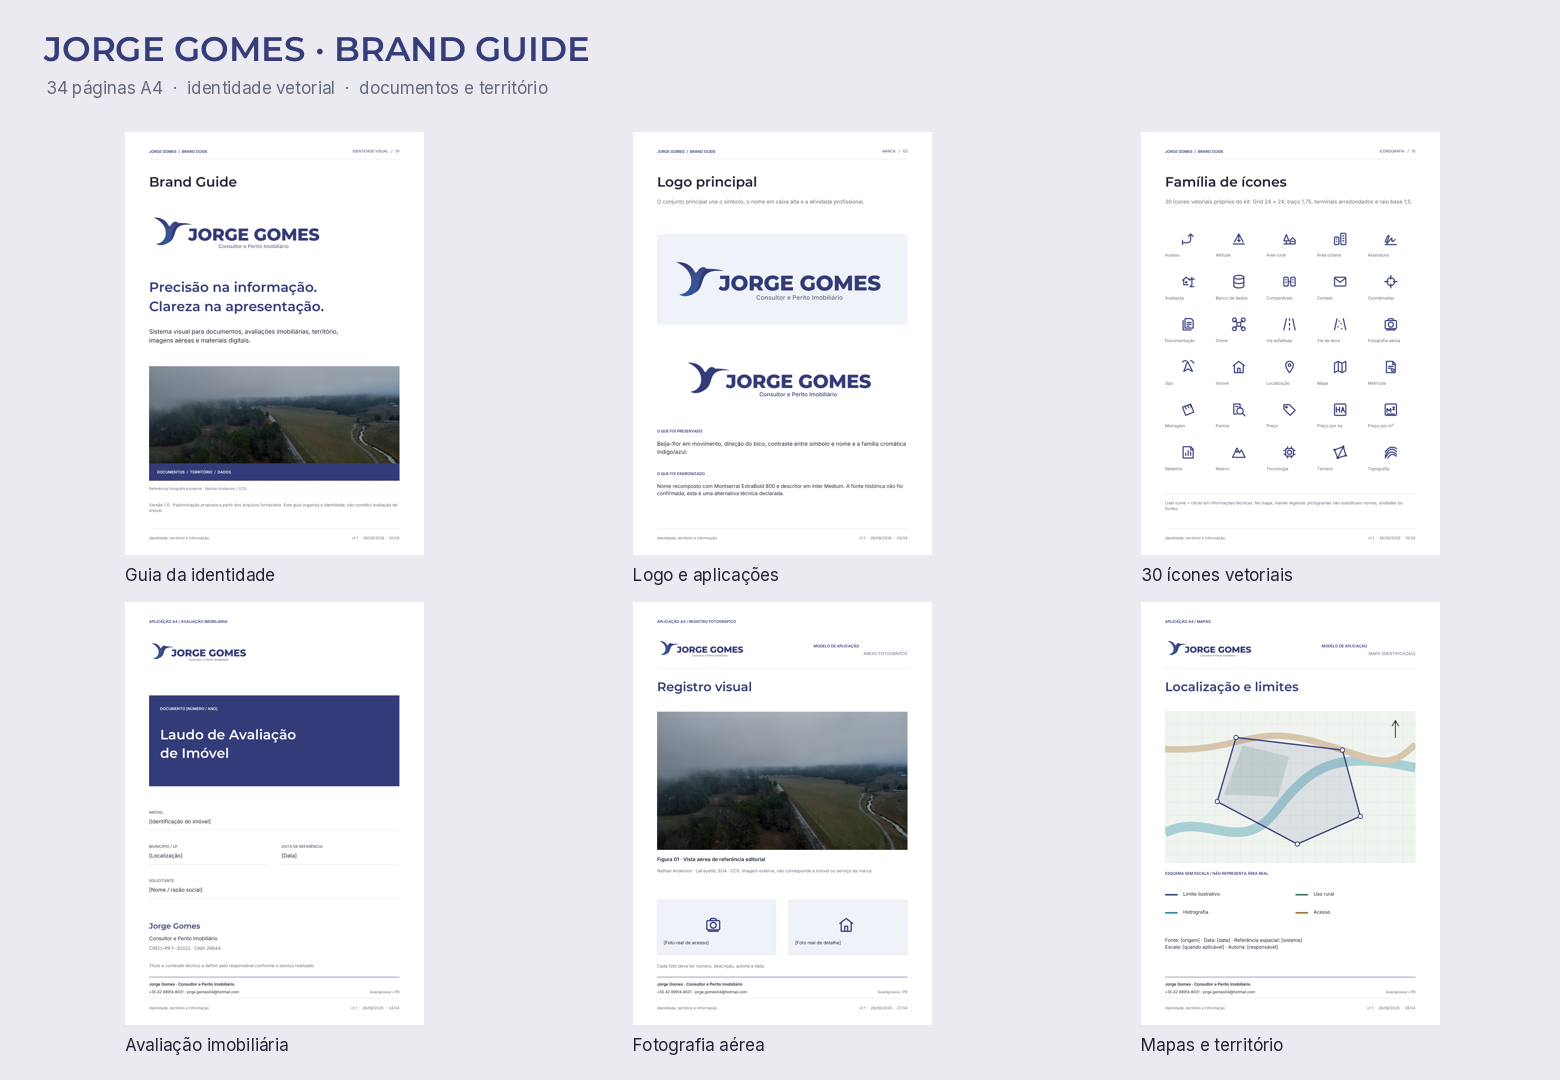Select the Assinatura signature icon
Screen dimensions: 1560x1080
tap(1390, 239)
